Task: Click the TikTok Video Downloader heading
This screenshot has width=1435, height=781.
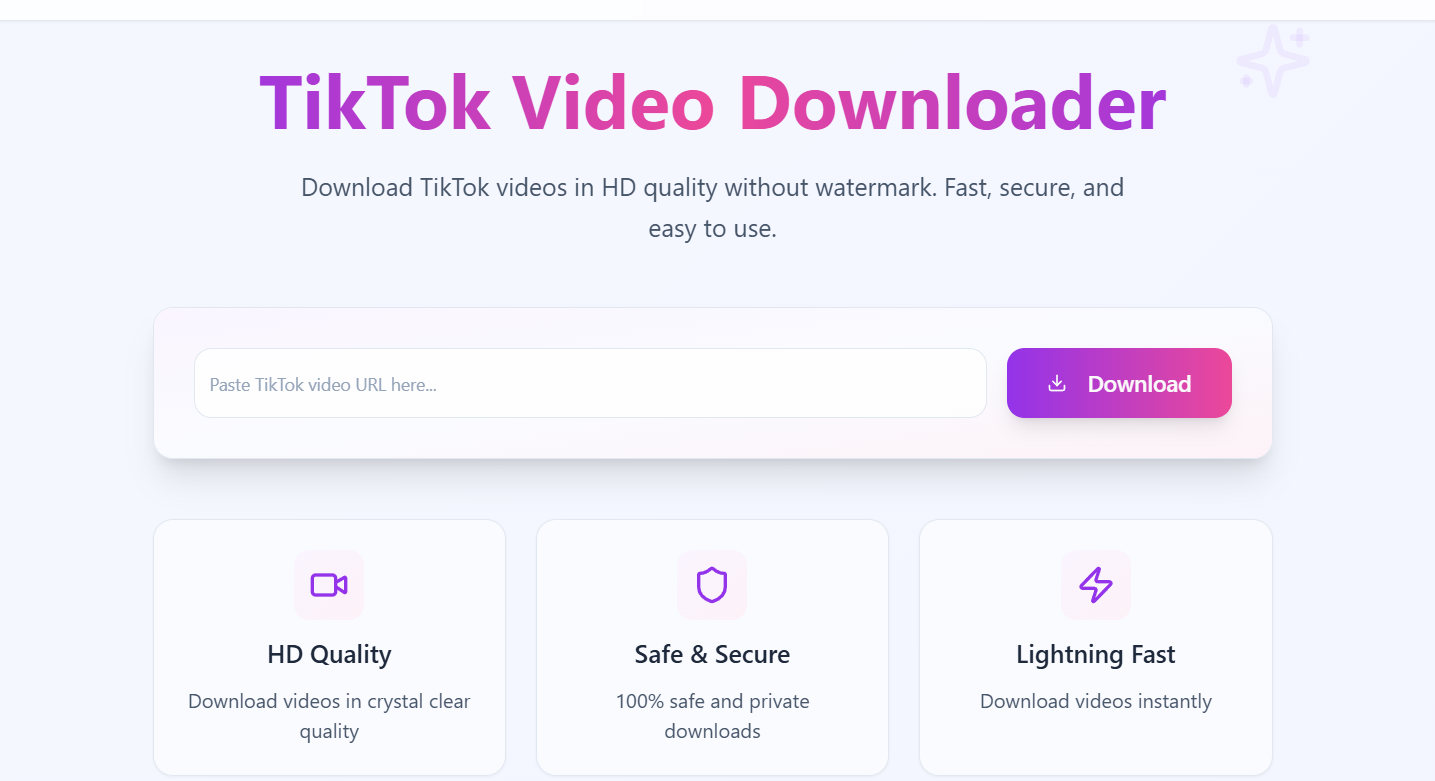Action: point(713,102)
